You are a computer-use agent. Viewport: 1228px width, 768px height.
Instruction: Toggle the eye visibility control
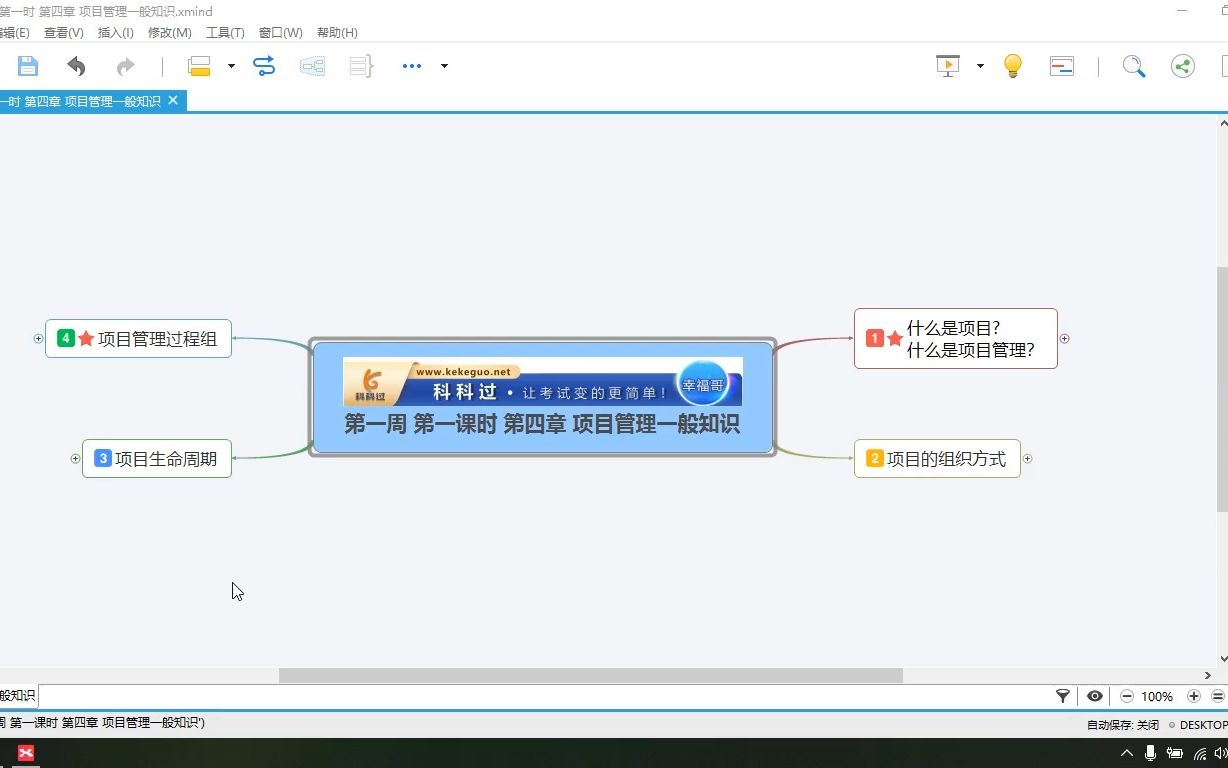1095,696
